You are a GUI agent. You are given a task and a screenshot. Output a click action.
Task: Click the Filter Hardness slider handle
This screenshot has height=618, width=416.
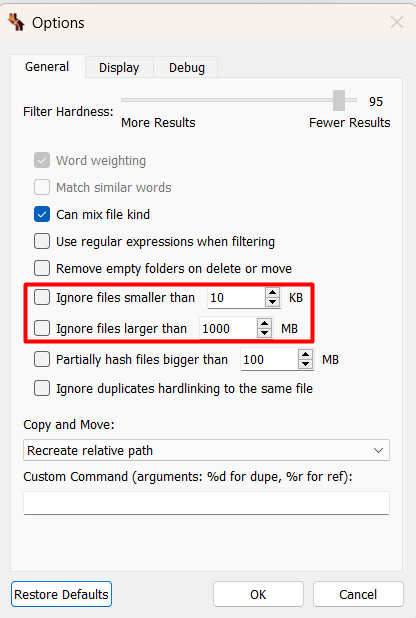[x=339, y=100]
